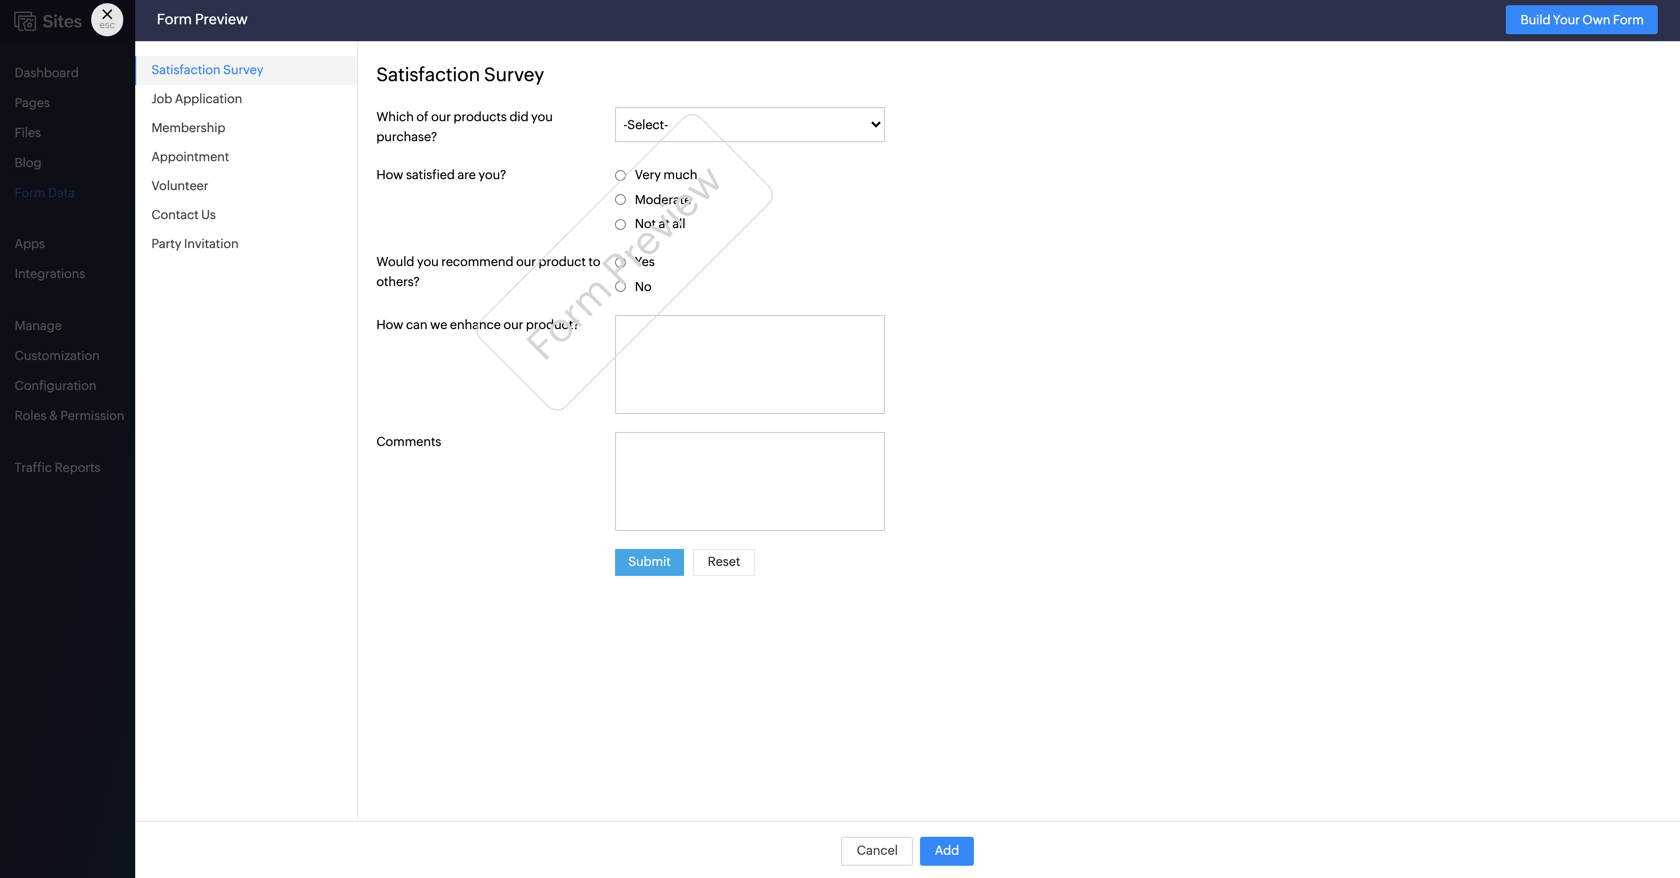This screenshot has width=1680, height=878.
Task: Add the selected form template
Action: point(946,851)
